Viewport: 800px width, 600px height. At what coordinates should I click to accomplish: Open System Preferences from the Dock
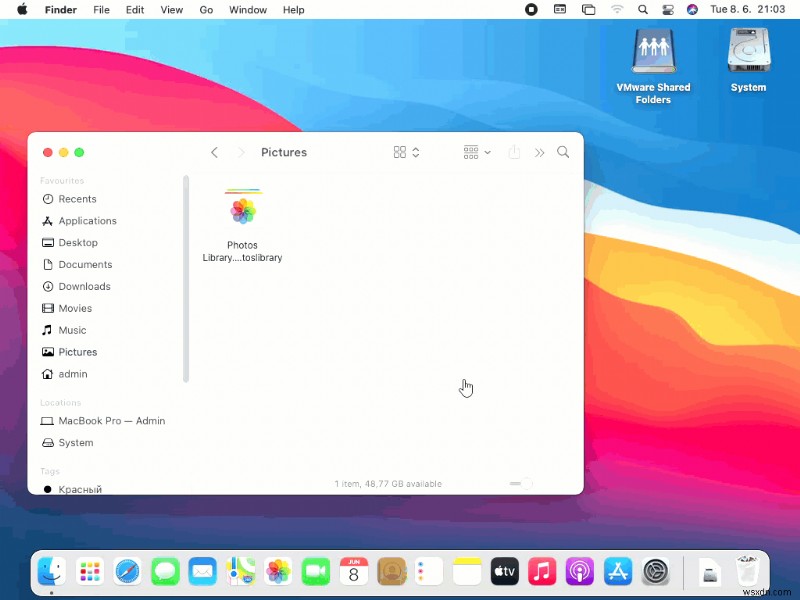655,571
